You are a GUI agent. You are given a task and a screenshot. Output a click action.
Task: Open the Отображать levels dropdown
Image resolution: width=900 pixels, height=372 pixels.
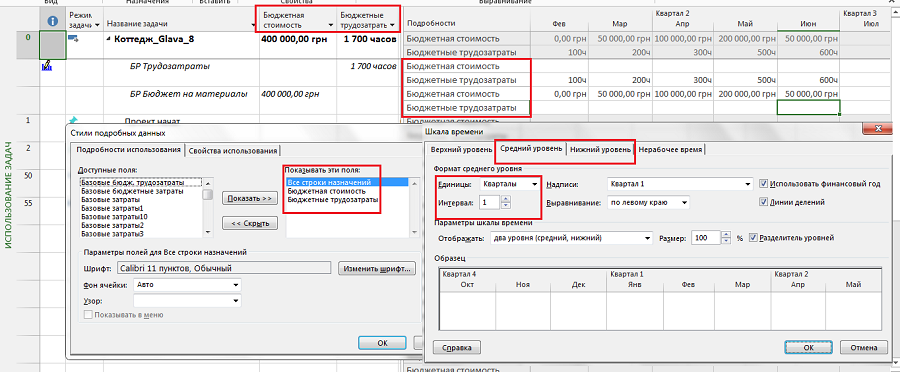coord(648,238)
